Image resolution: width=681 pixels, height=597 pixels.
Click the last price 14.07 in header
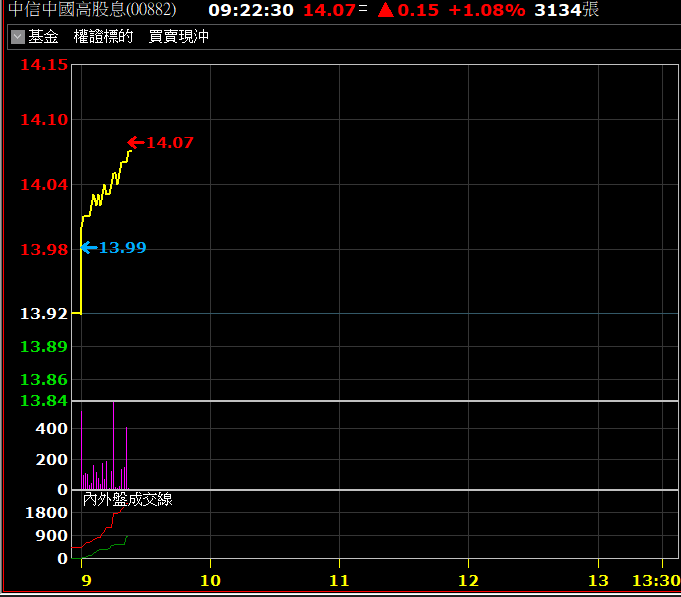[x=328, y=11]
